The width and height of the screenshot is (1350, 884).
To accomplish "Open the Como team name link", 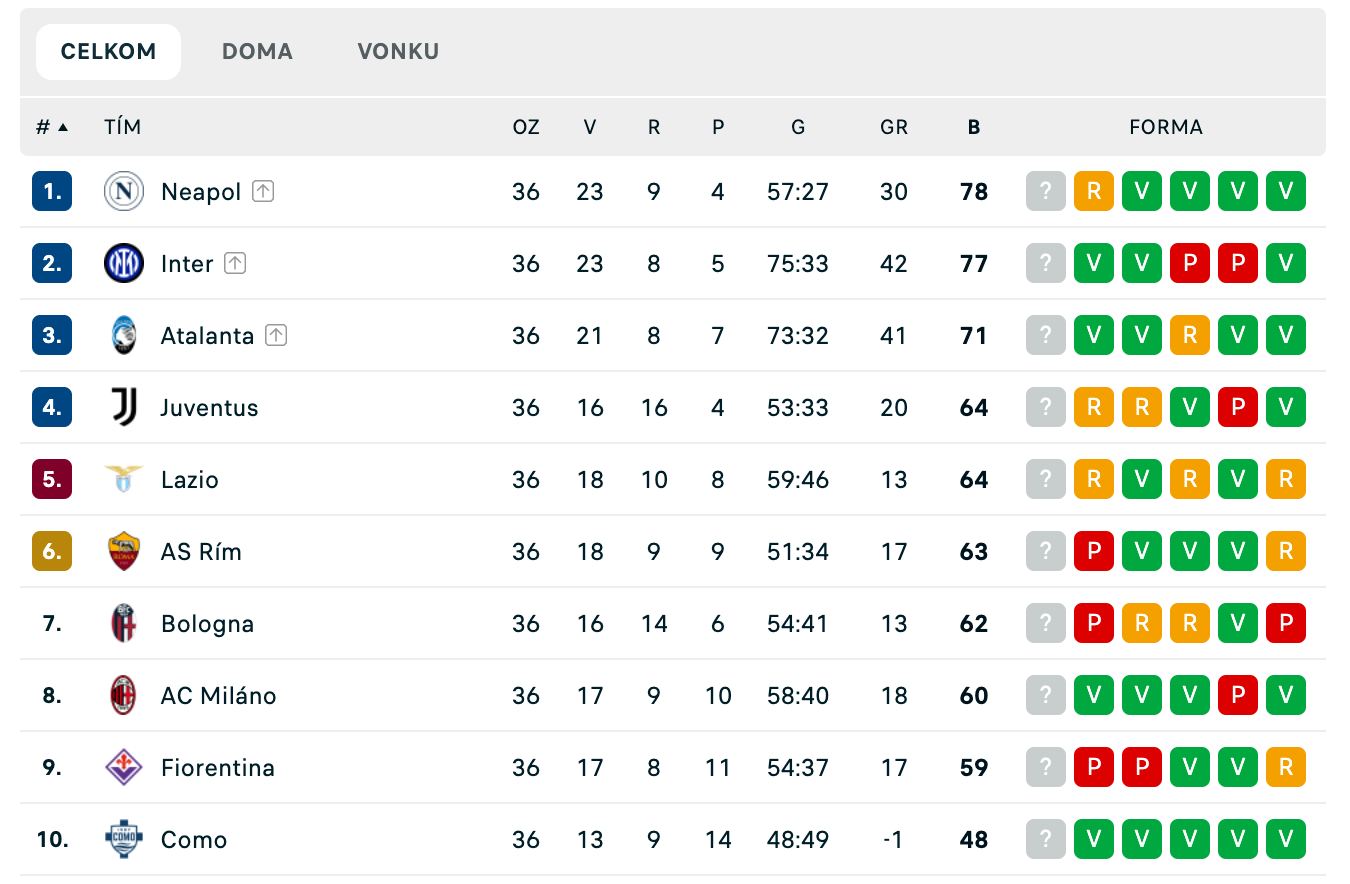I will 194,840.
